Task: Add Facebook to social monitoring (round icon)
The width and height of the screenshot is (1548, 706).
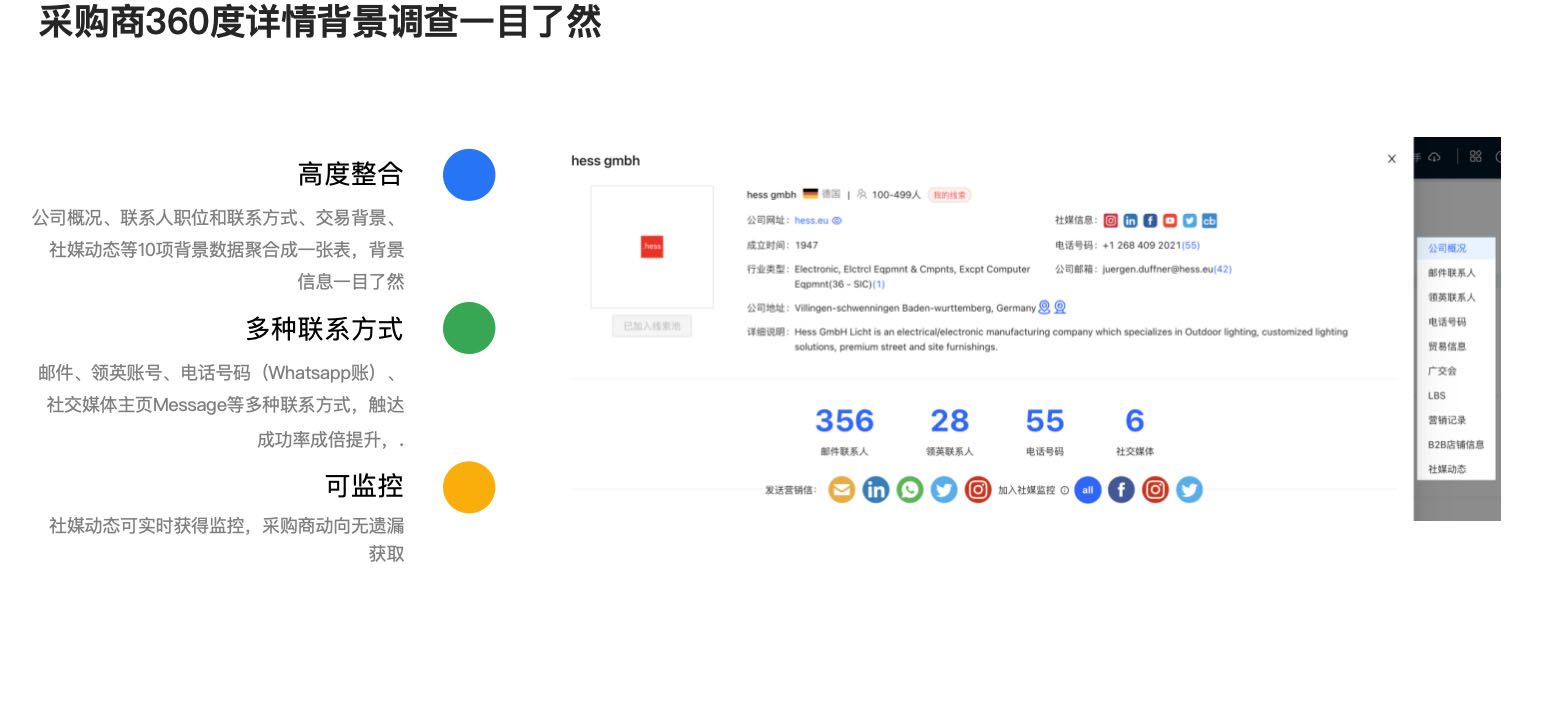Action: (1121, 490)
